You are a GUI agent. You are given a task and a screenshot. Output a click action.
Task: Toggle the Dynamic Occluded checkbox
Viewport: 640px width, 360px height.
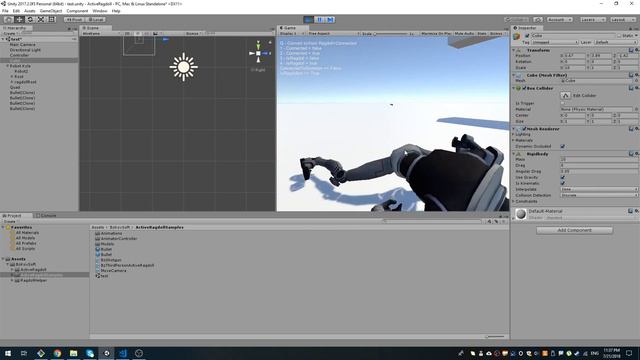[x=562, y=146]
